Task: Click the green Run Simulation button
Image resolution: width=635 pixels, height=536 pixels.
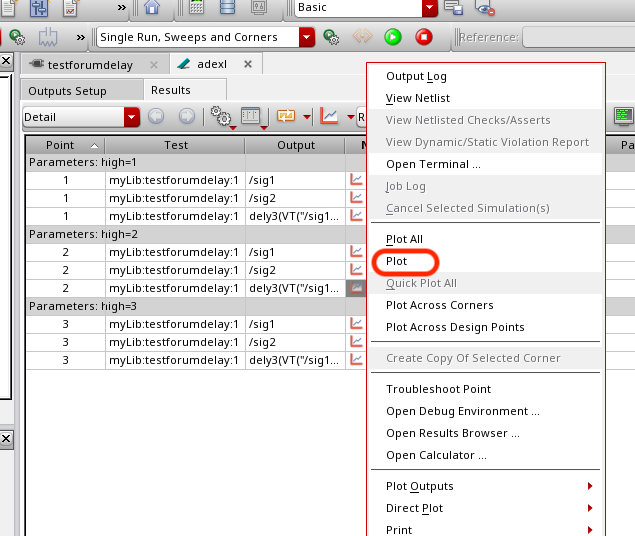Action: (393, 37)
